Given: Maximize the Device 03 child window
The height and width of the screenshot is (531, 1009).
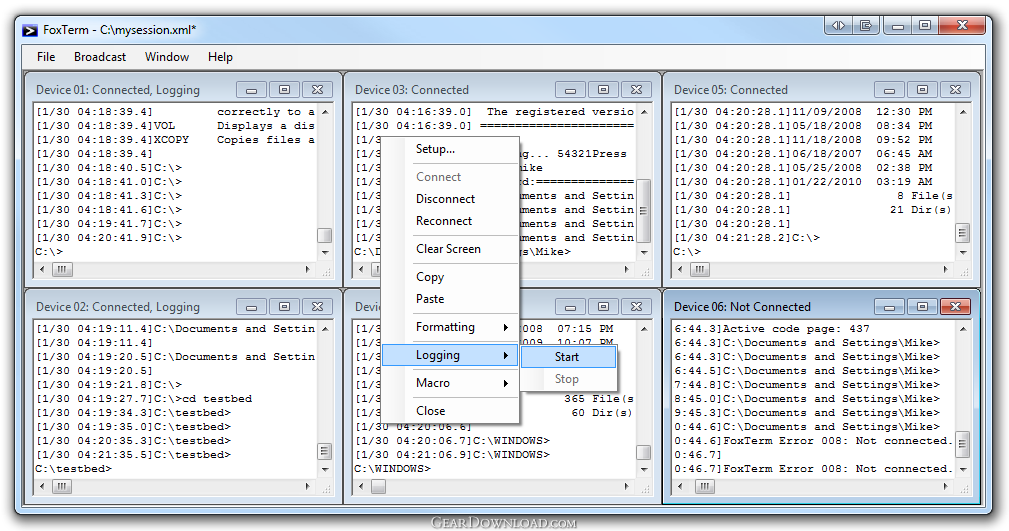Looking at the screenshot, I should (x=604, y=90).
